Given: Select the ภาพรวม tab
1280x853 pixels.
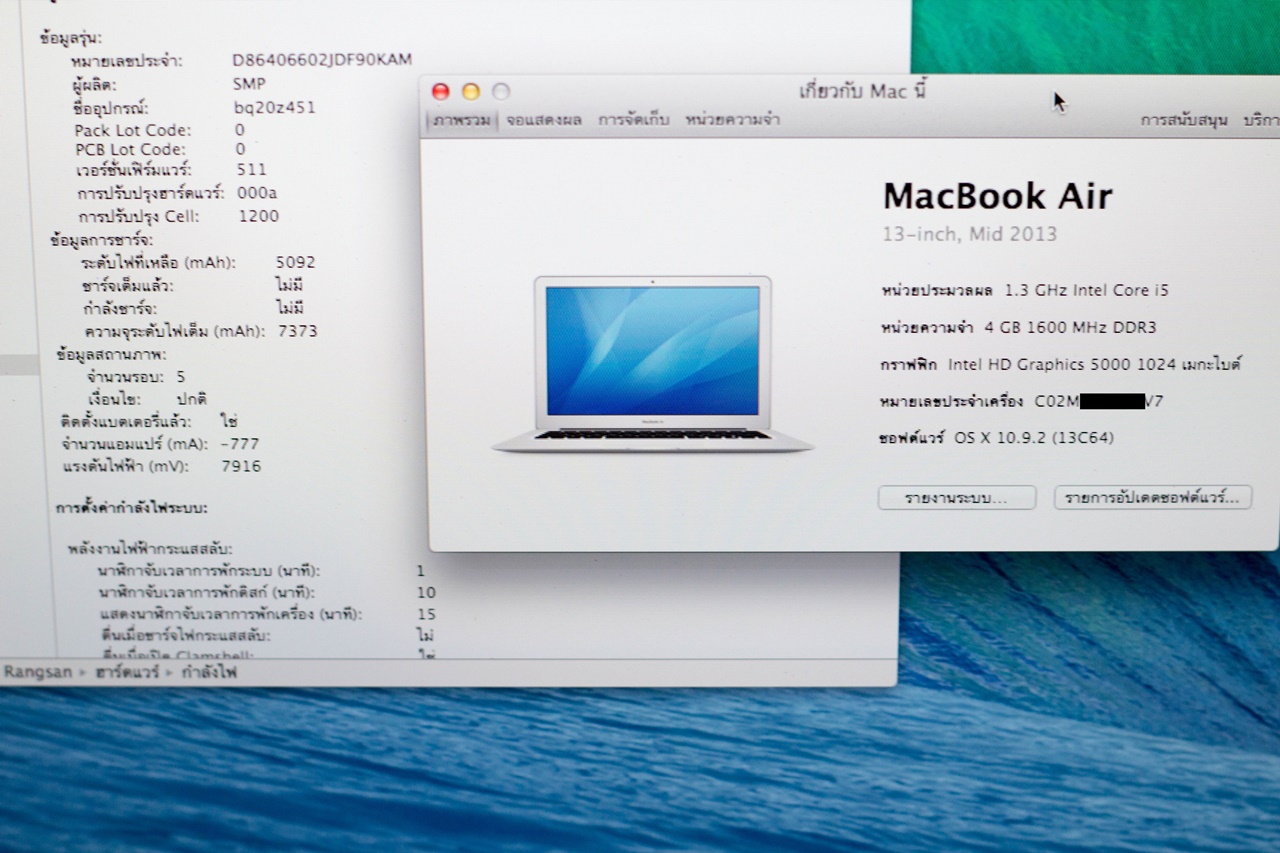Looking at the screenshot, I should pos(462,120).
